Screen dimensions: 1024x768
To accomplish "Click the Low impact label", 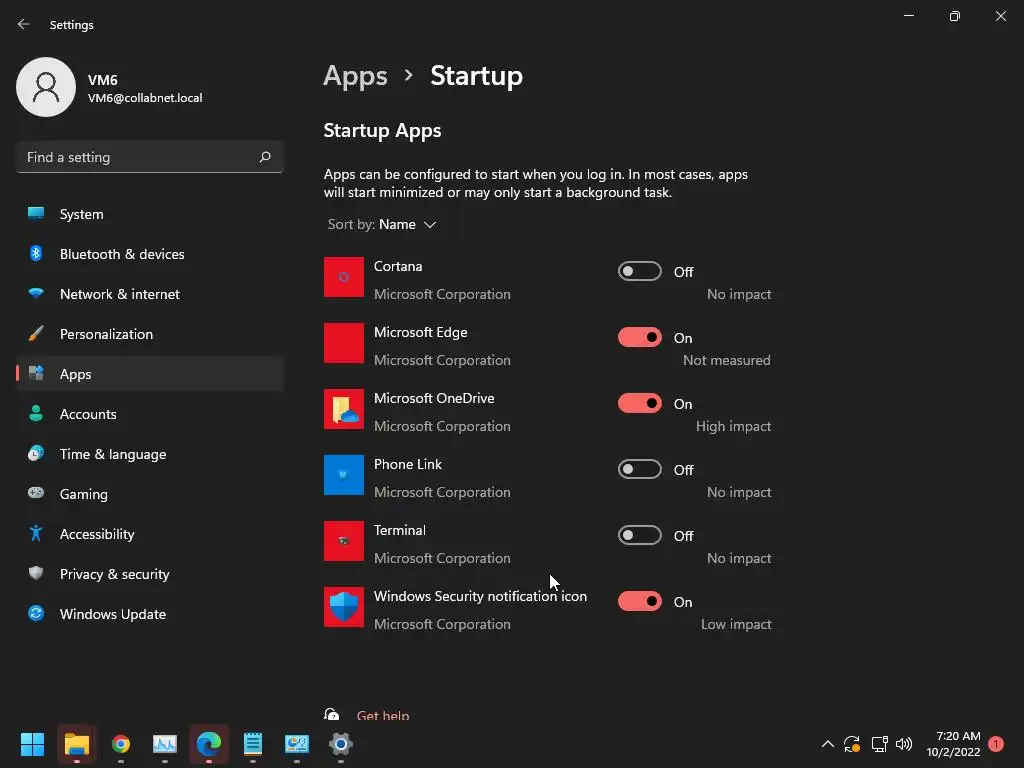I will (736, 624).
